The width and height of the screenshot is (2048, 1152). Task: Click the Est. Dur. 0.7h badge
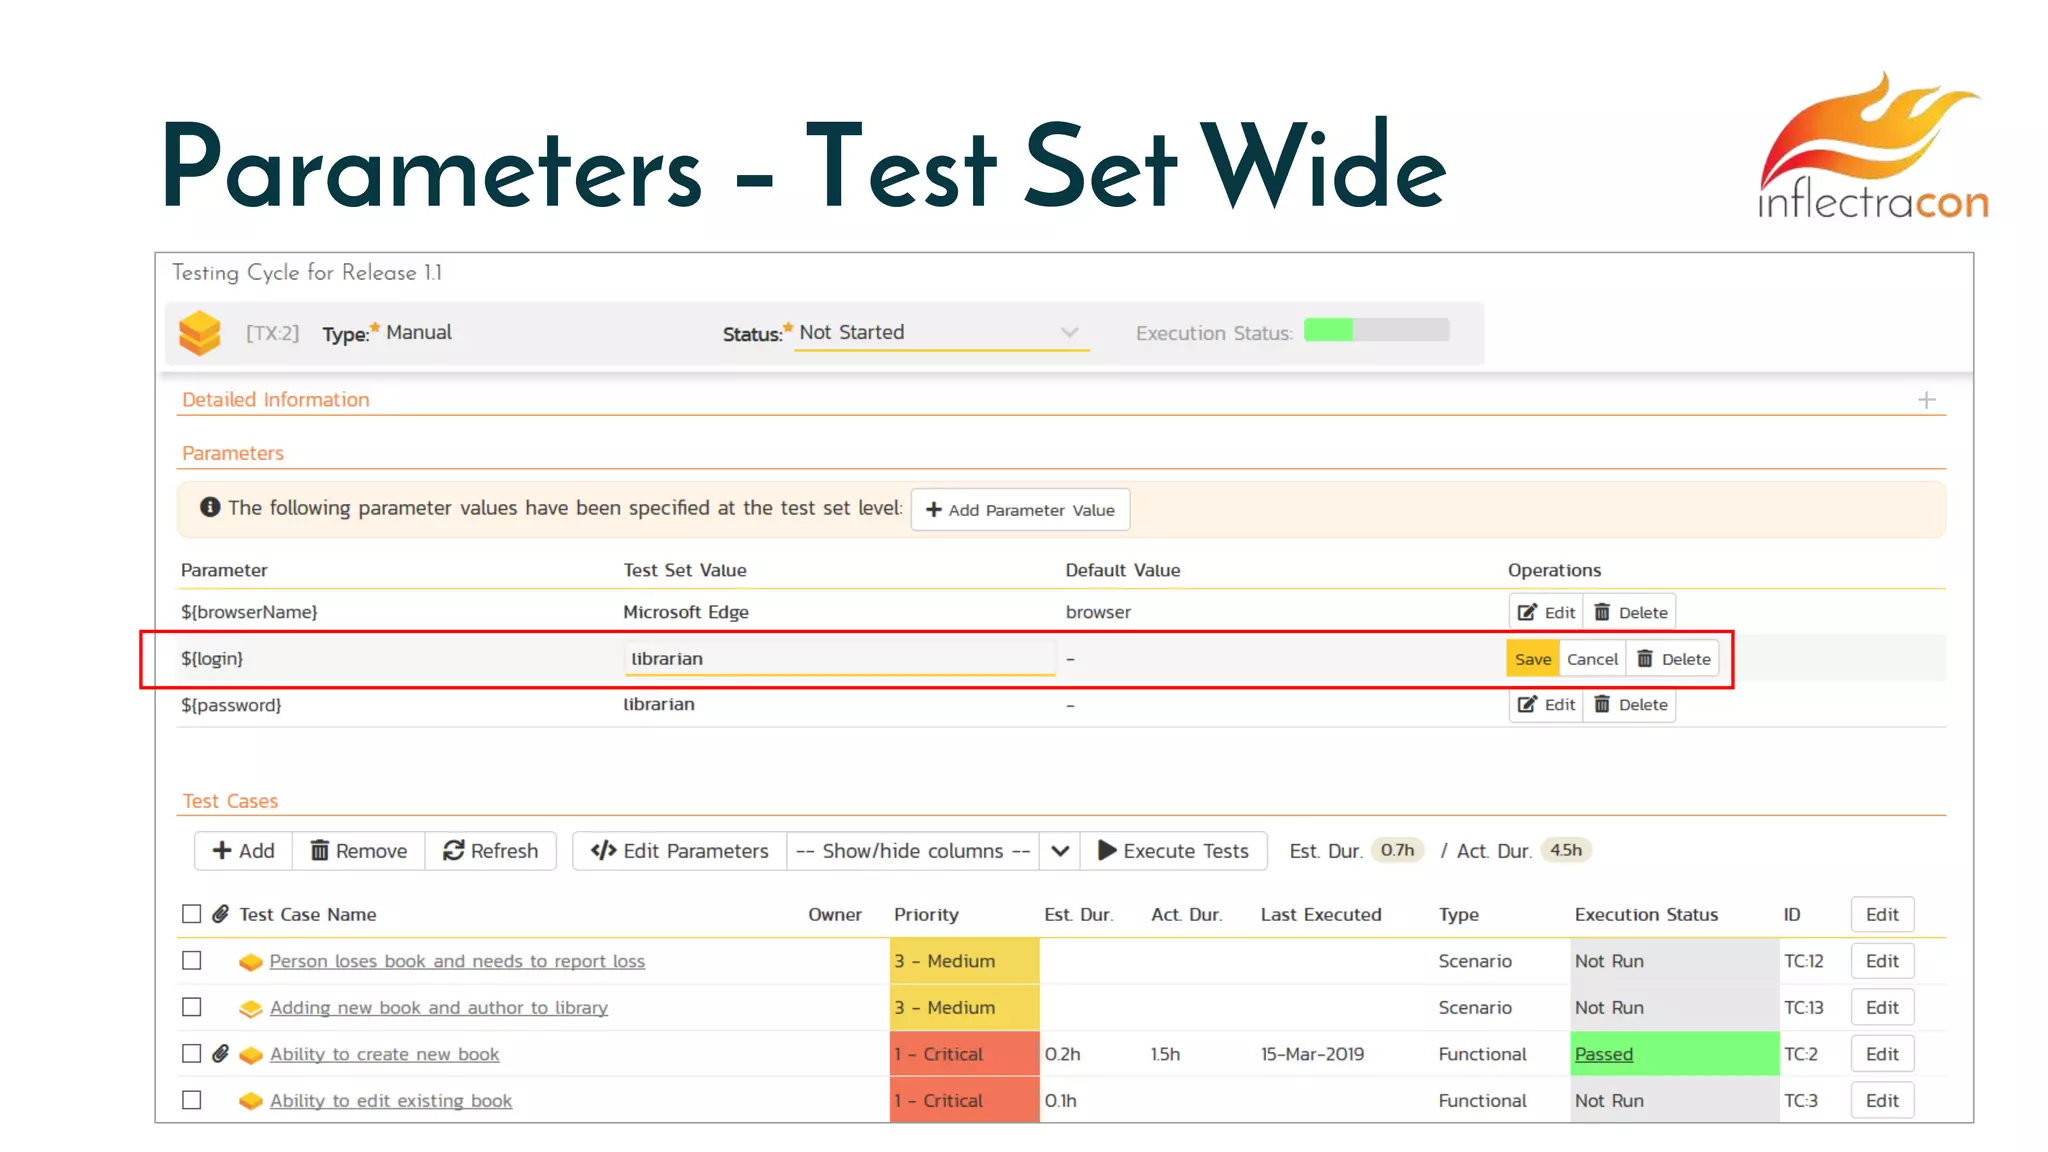pos(1397,850)
